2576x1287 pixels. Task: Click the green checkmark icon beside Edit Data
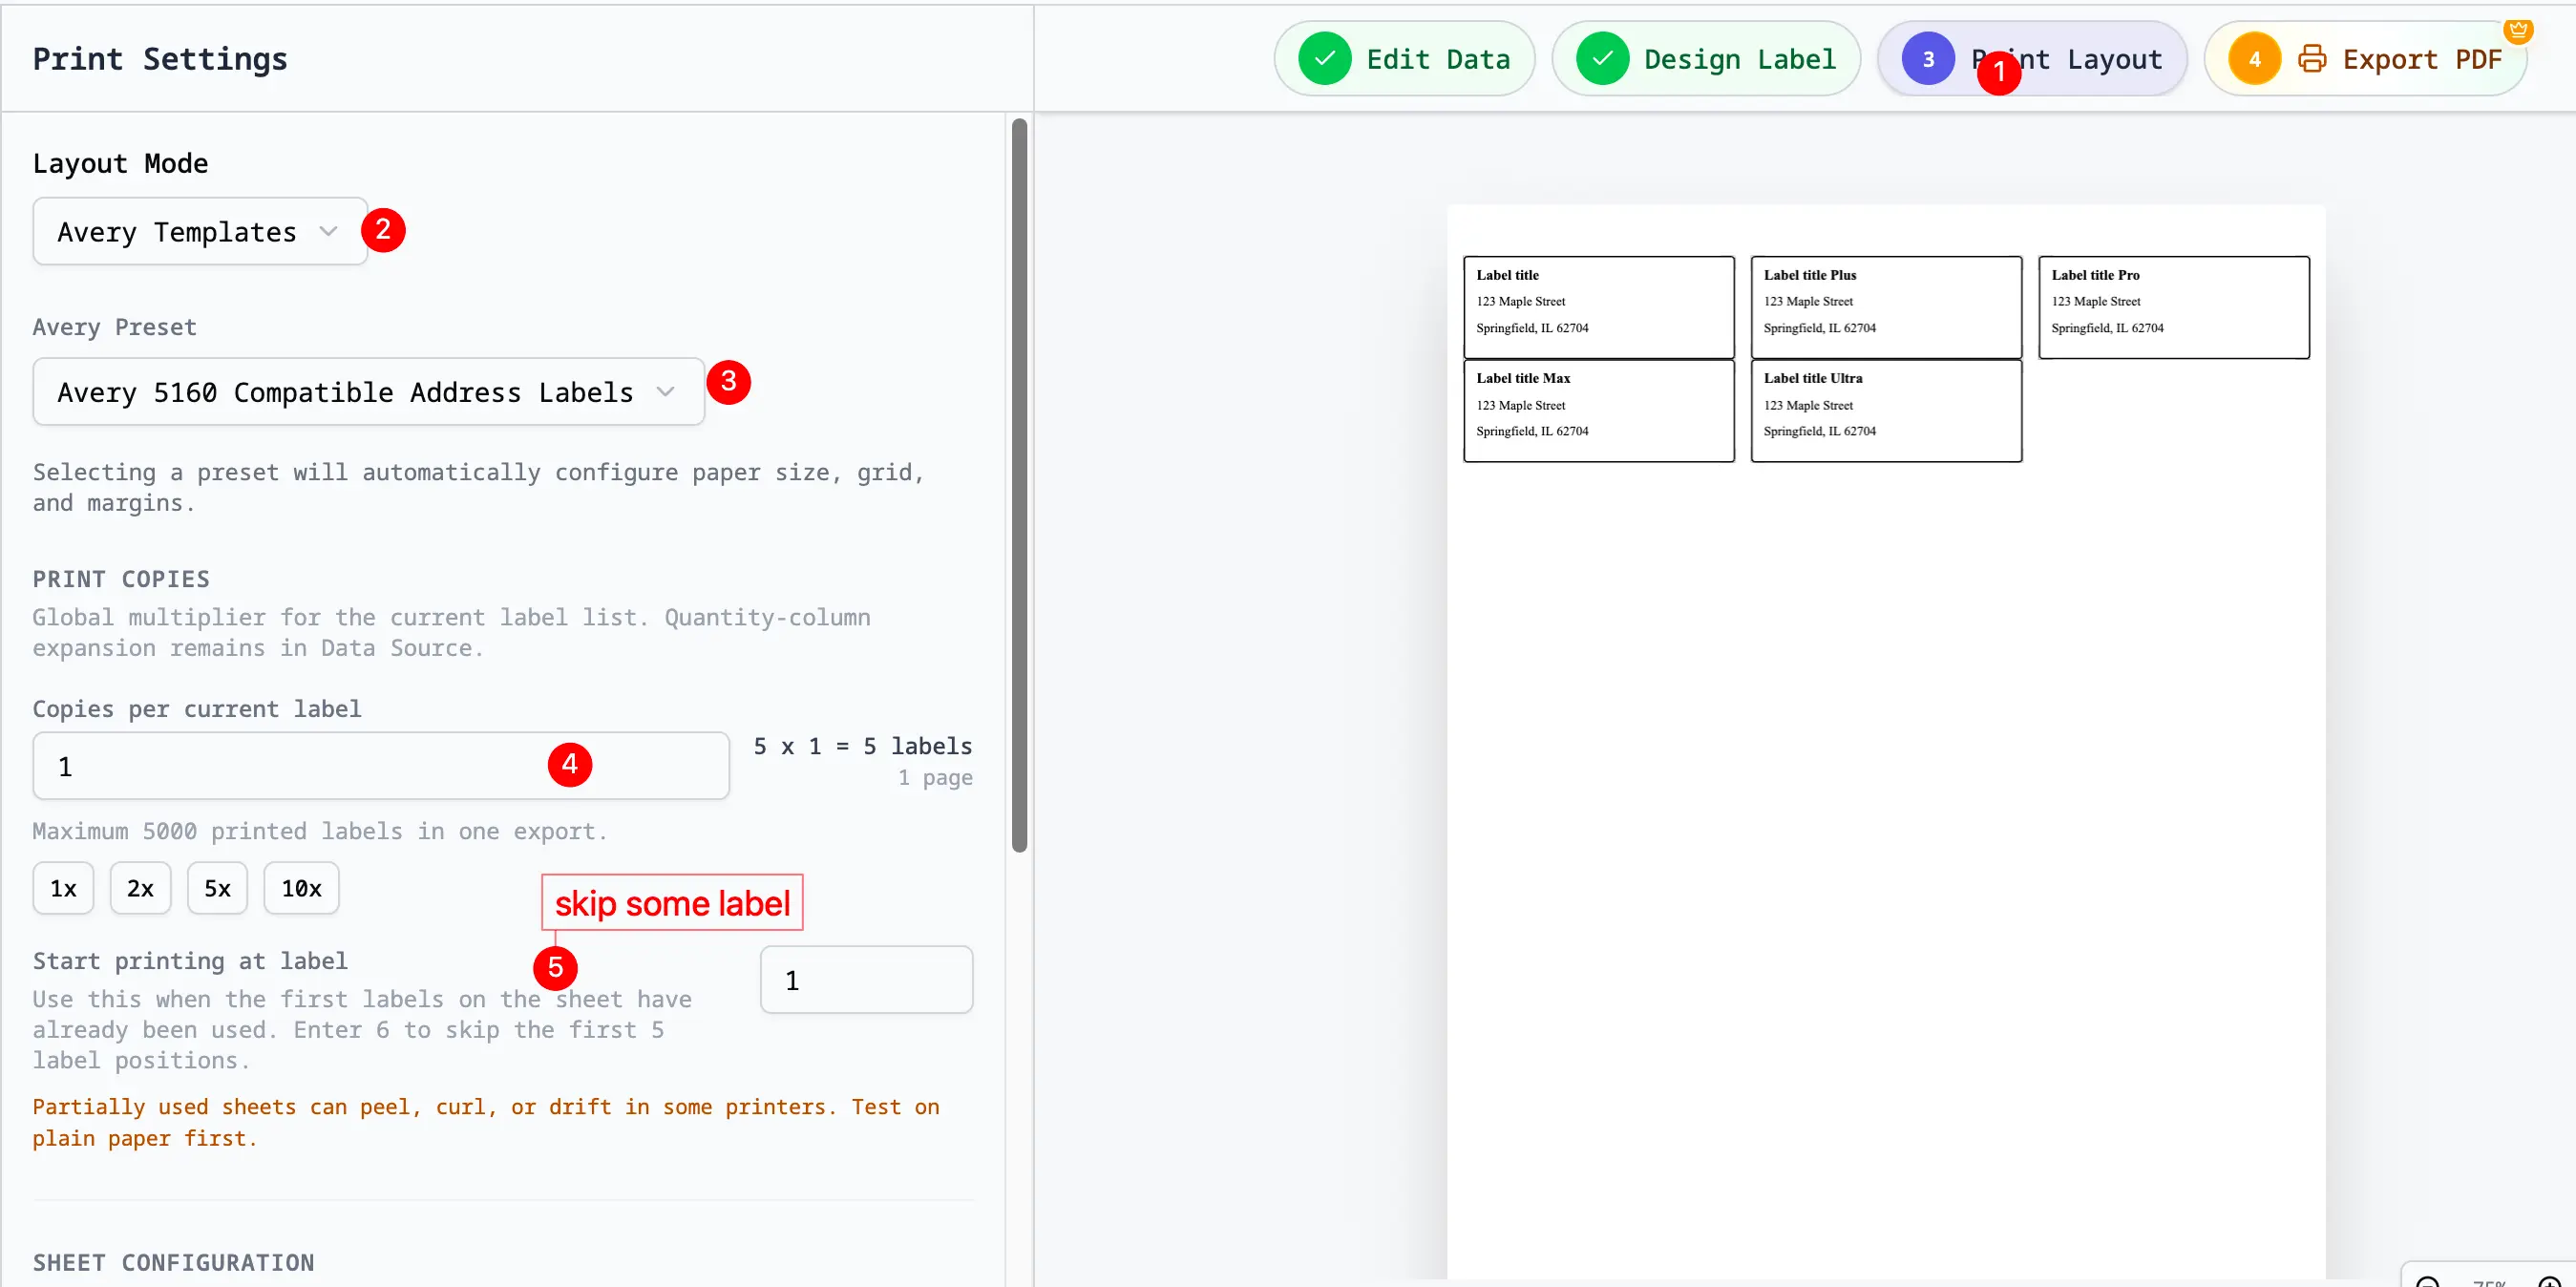click(x=1324, y=59)
